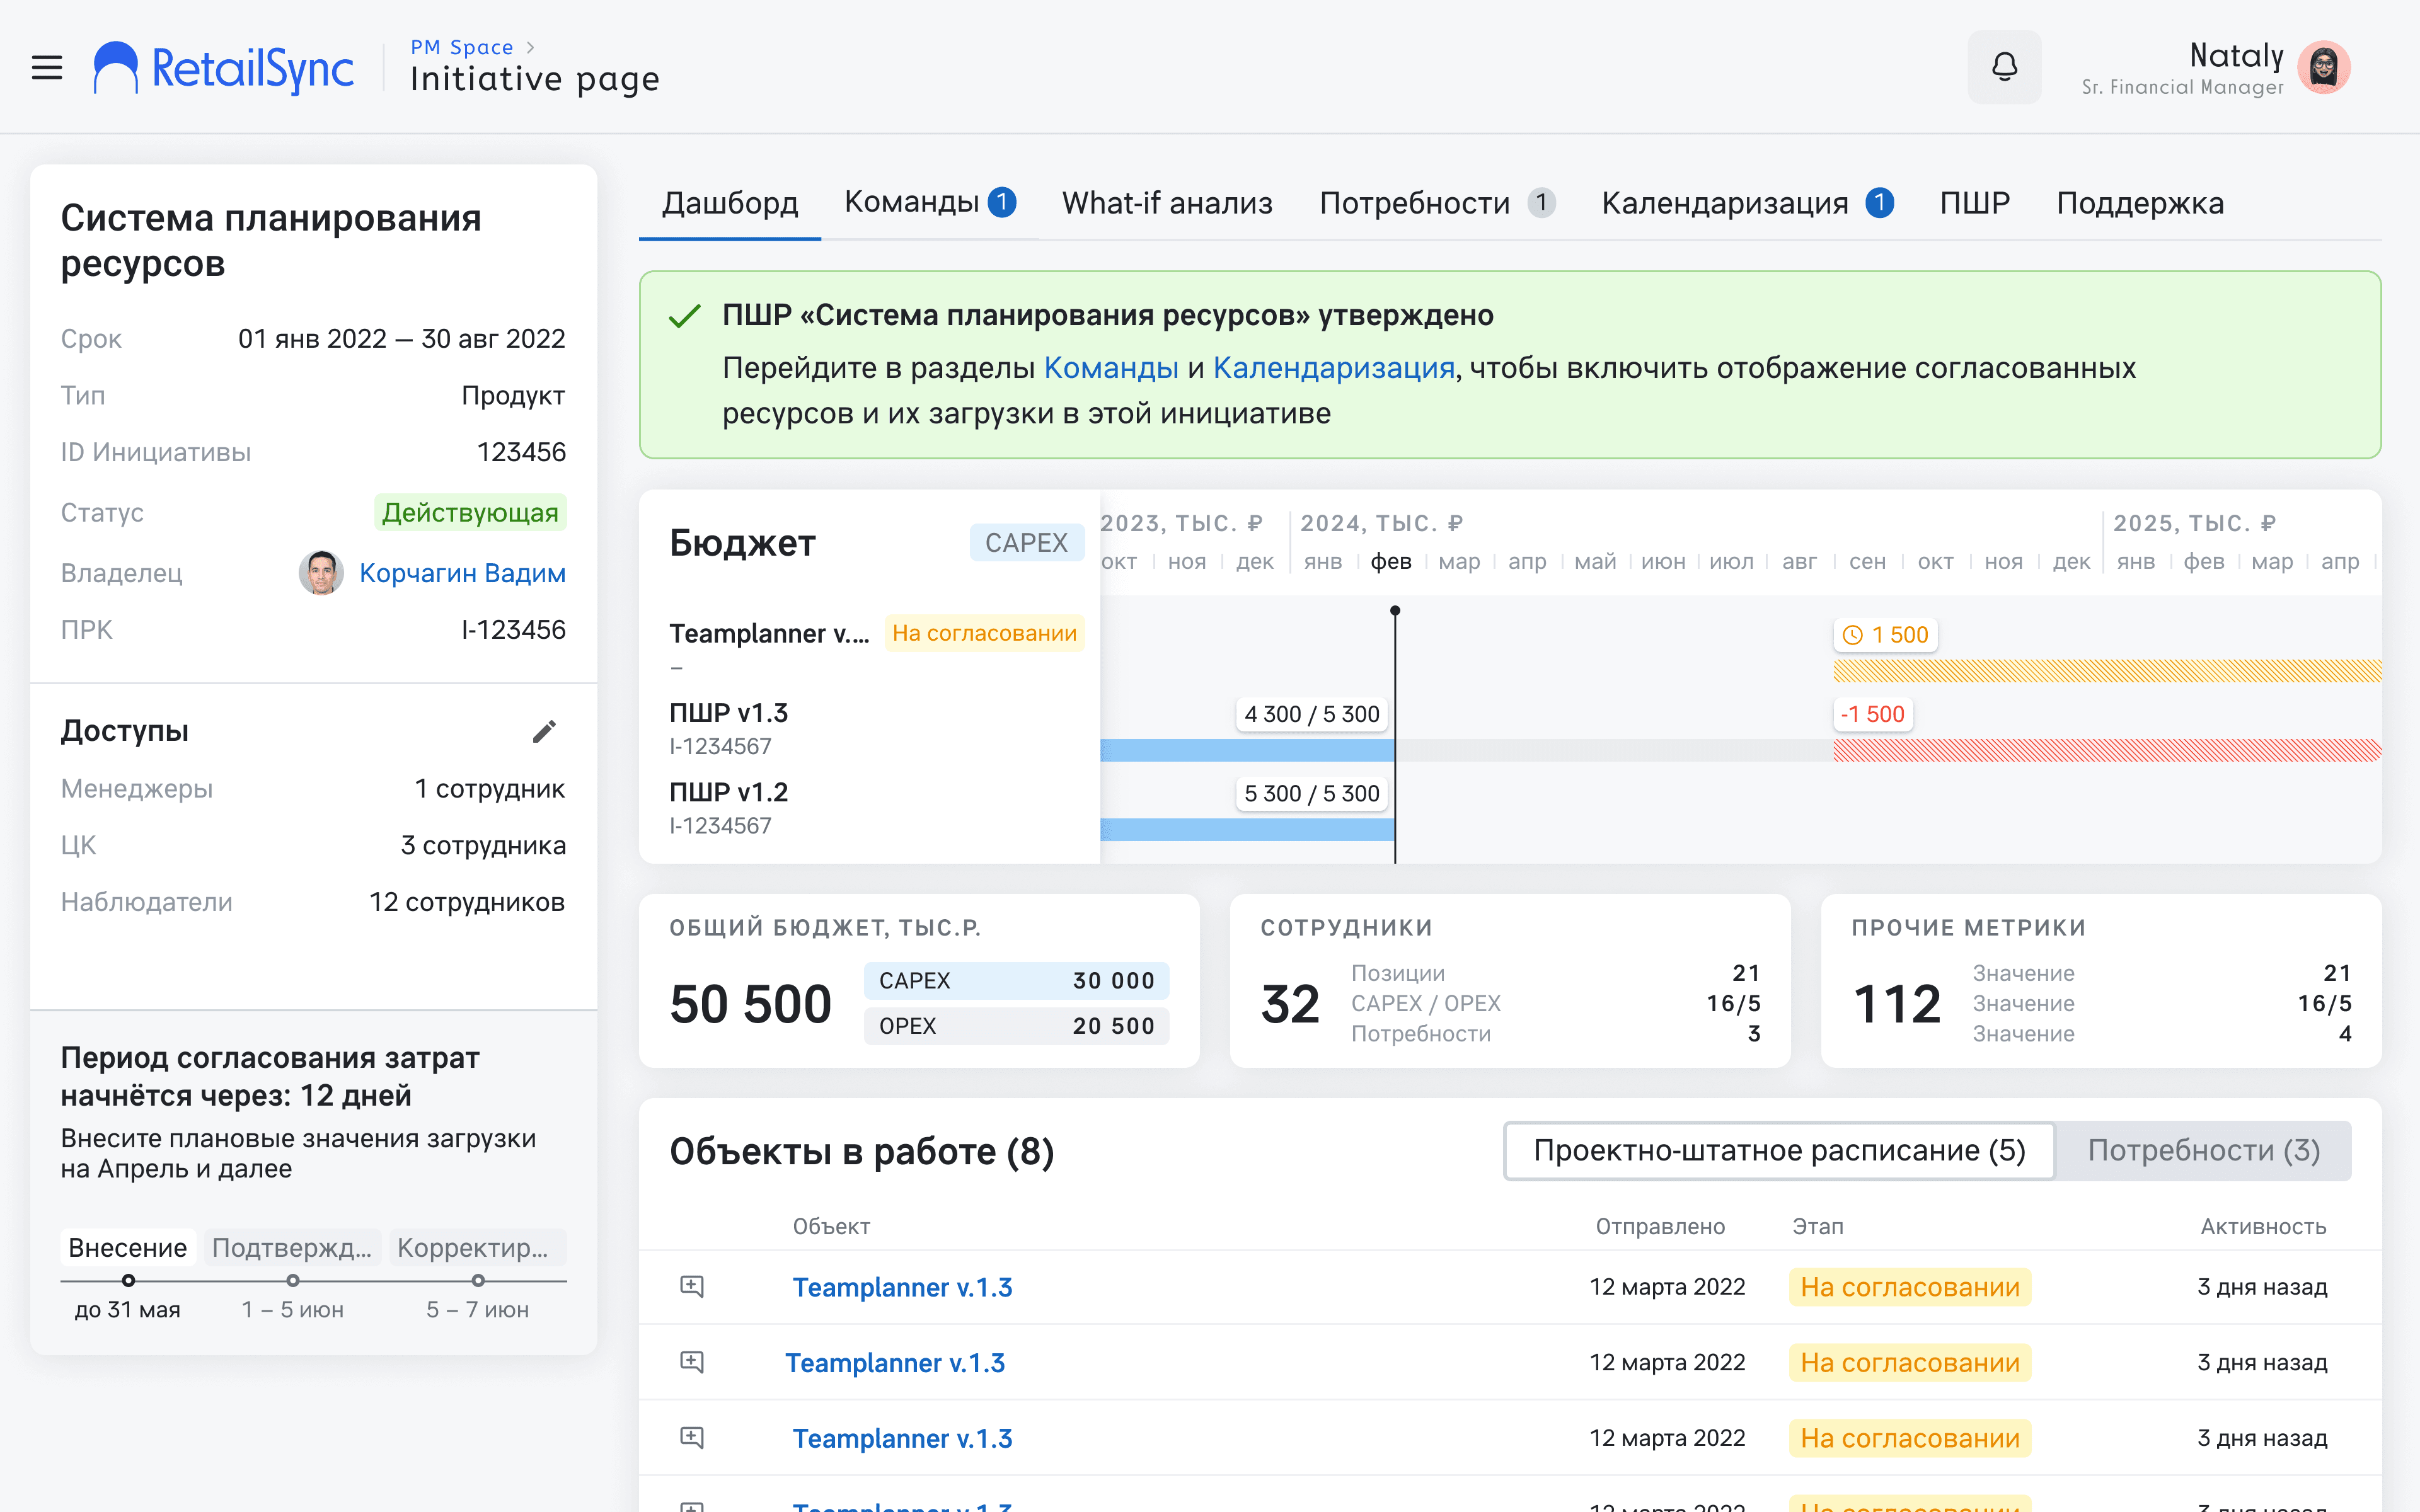Click the clock 1 500 budget marker
The height and width of the screenshot is (1512, 2420).
coord(1885,635)
